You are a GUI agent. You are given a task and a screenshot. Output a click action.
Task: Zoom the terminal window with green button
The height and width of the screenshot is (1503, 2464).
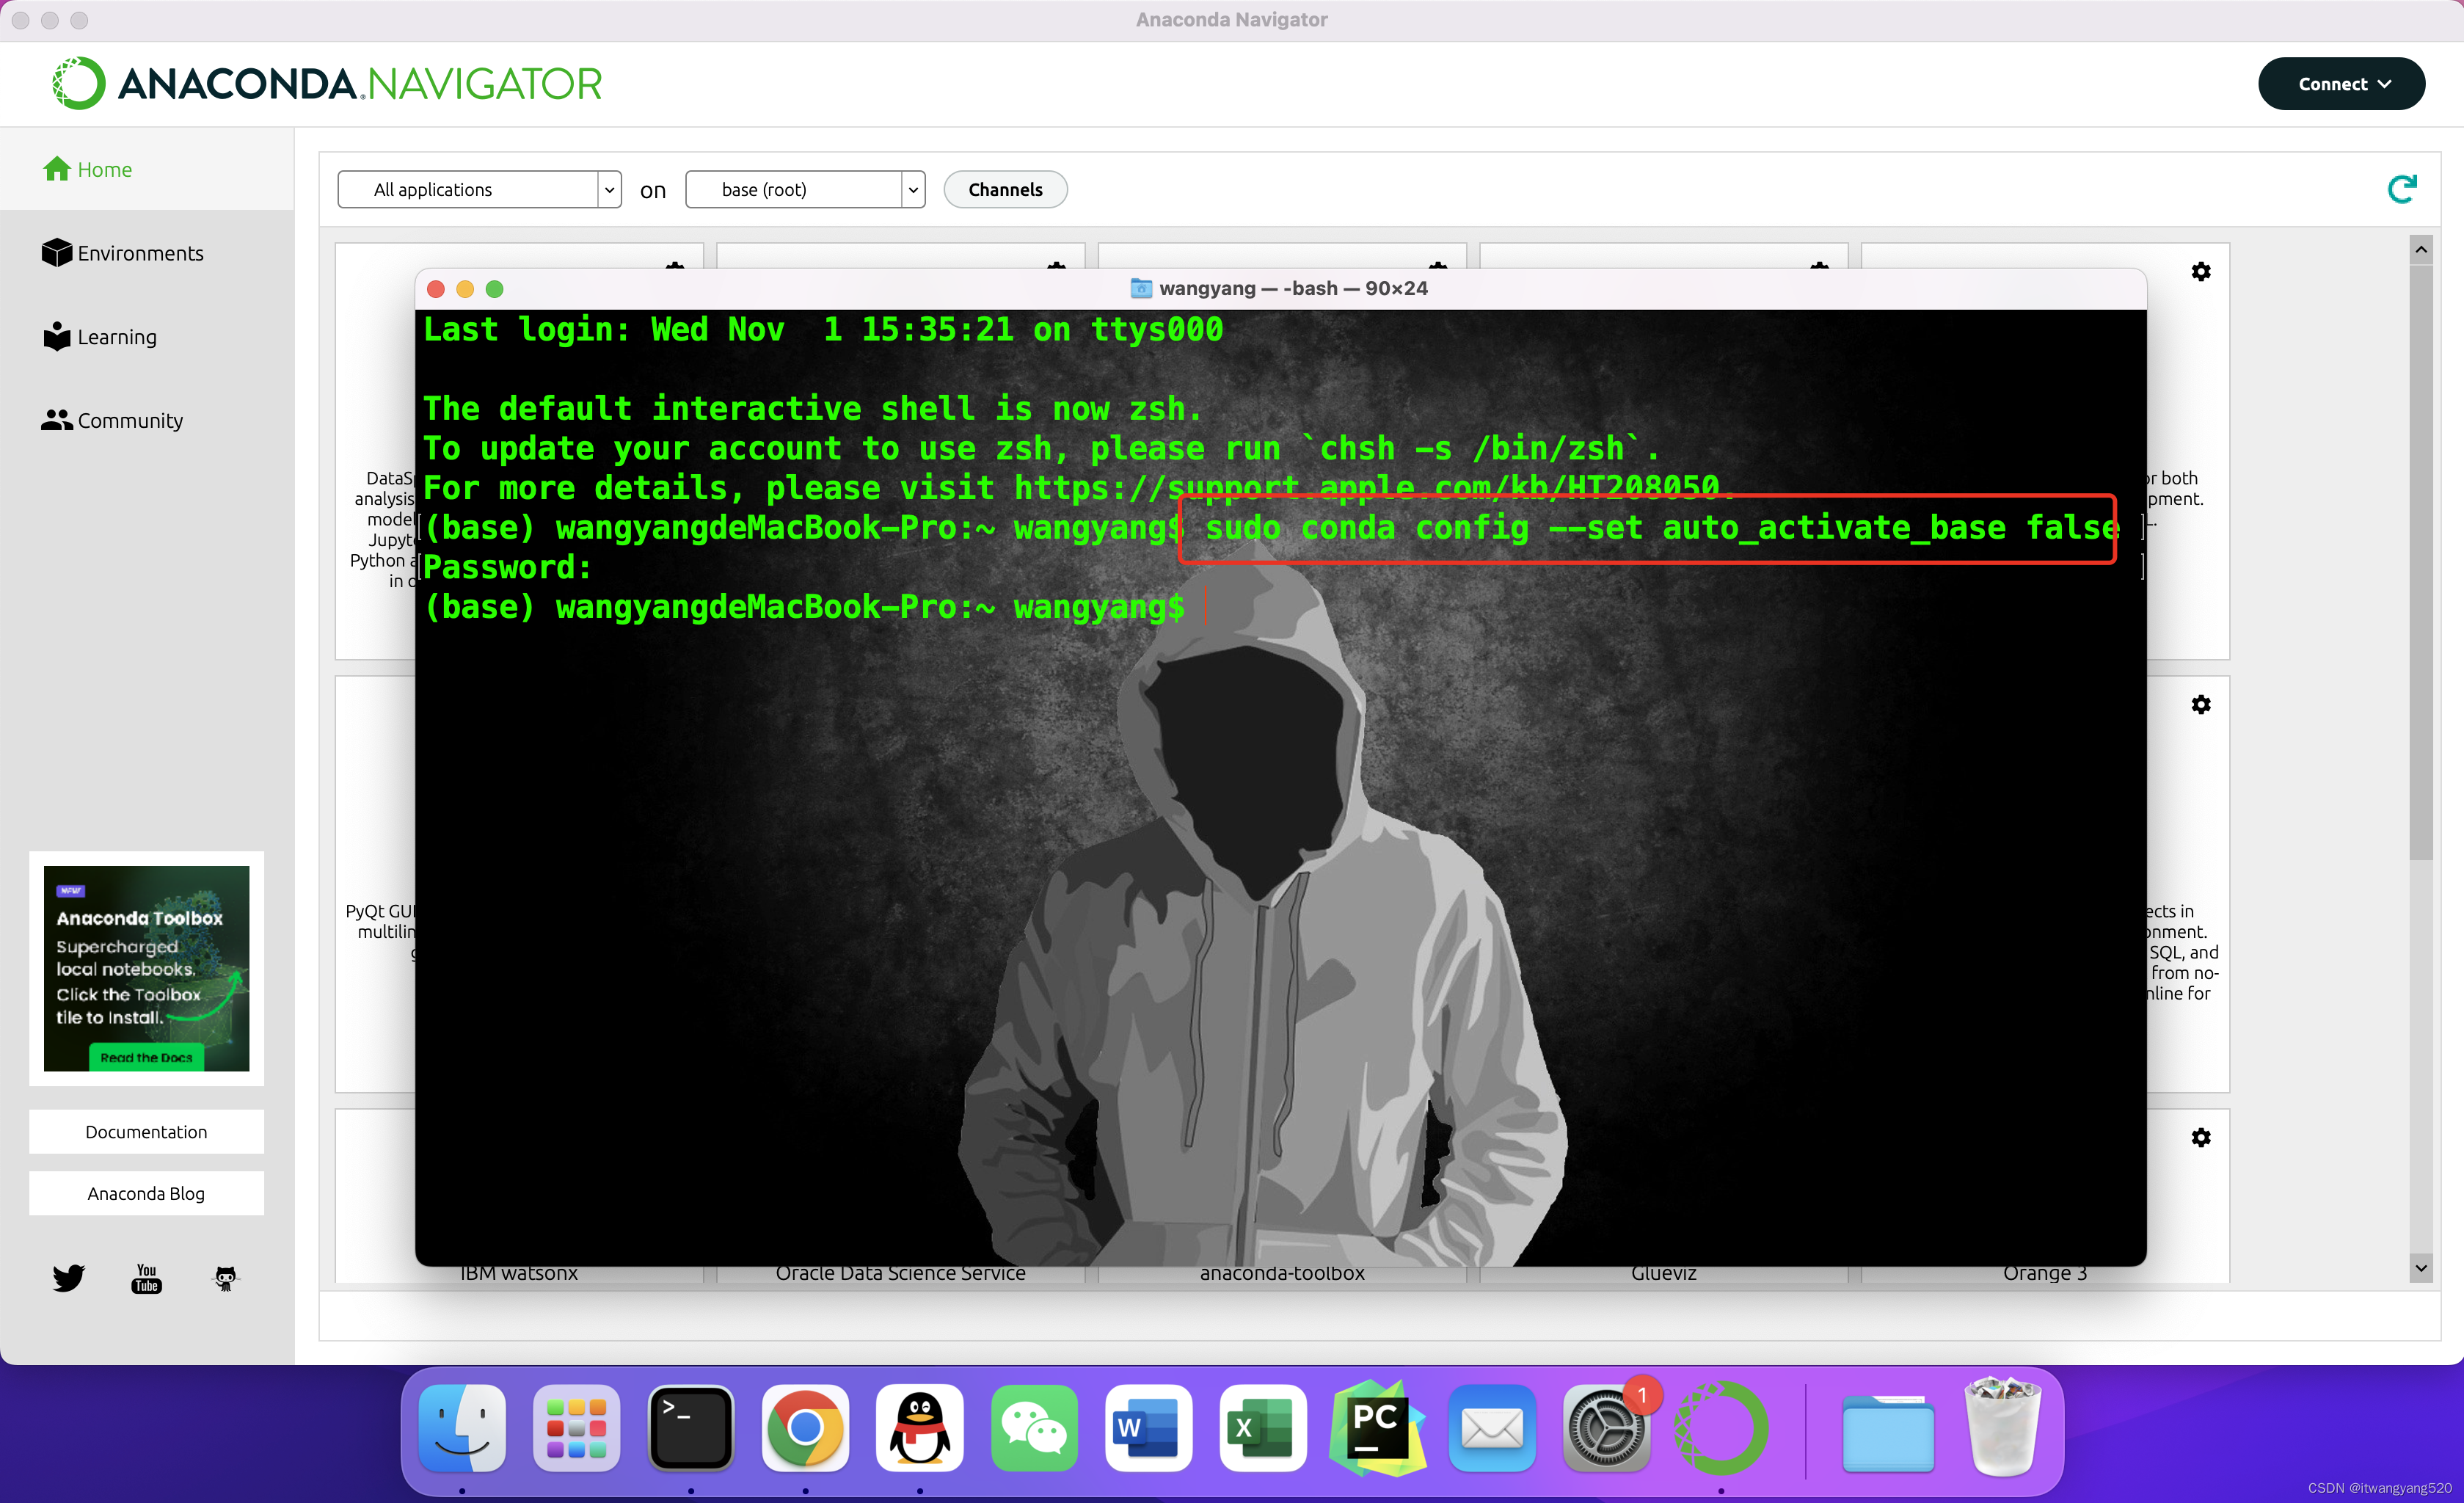click(494, 289)
